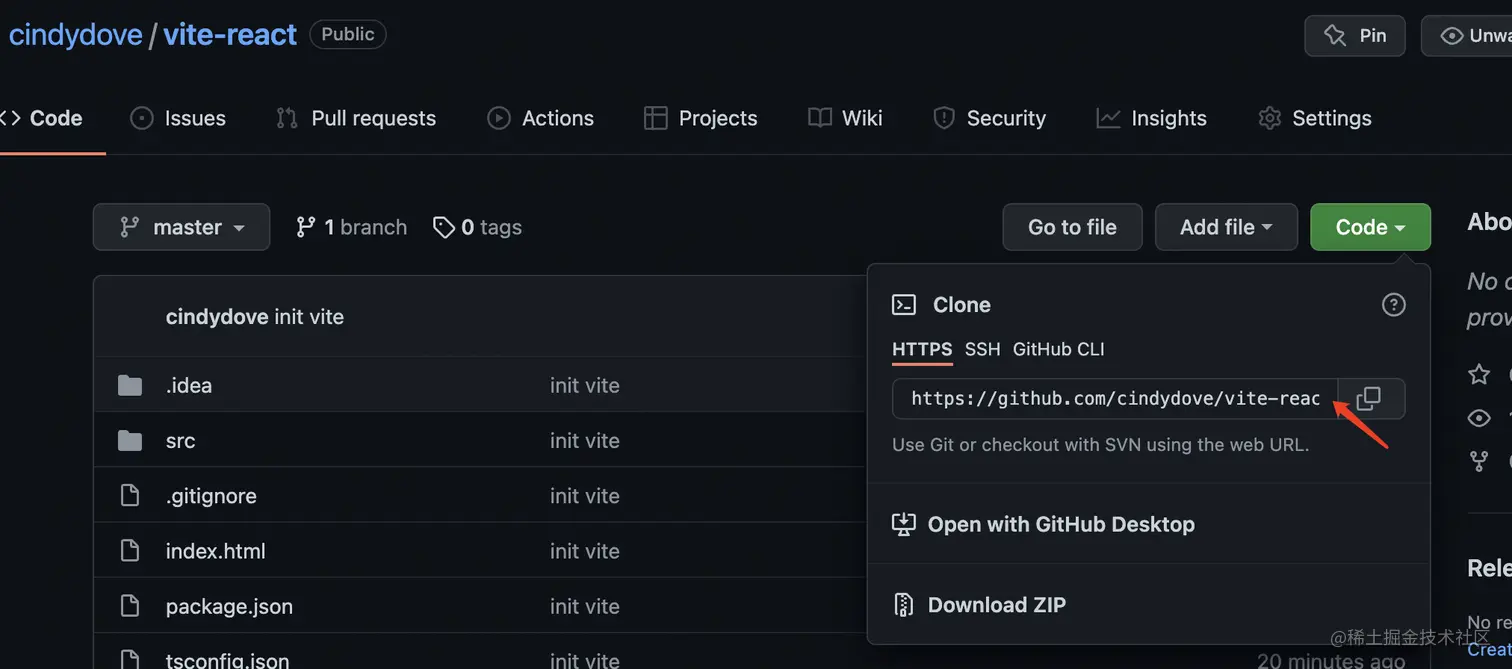Open the Pull requests tab

pyautogui.click(x=356, y=118)
